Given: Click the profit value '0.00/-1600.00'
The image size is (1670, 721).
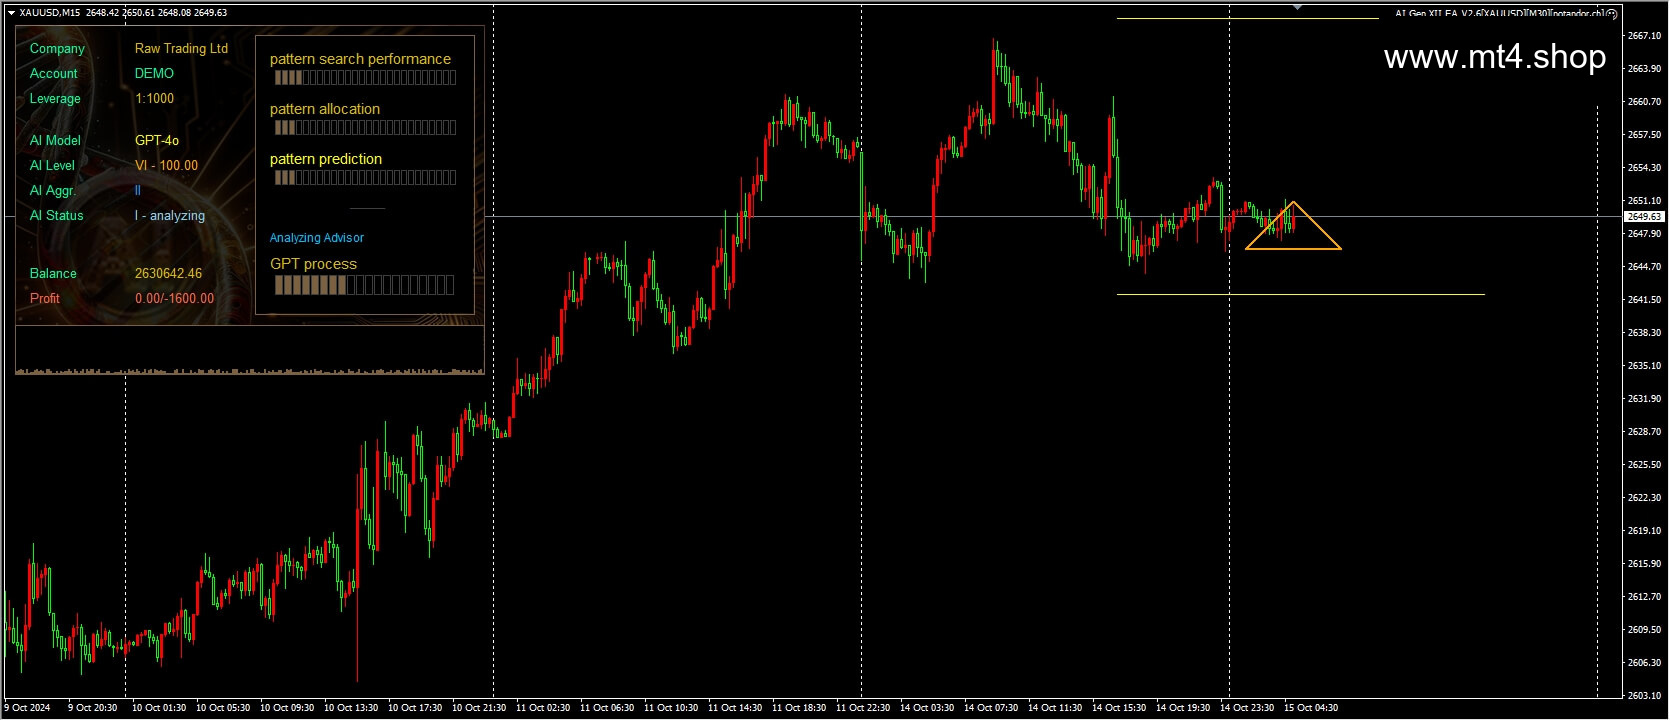Looking at the screenshot, I should click(174, 298).
